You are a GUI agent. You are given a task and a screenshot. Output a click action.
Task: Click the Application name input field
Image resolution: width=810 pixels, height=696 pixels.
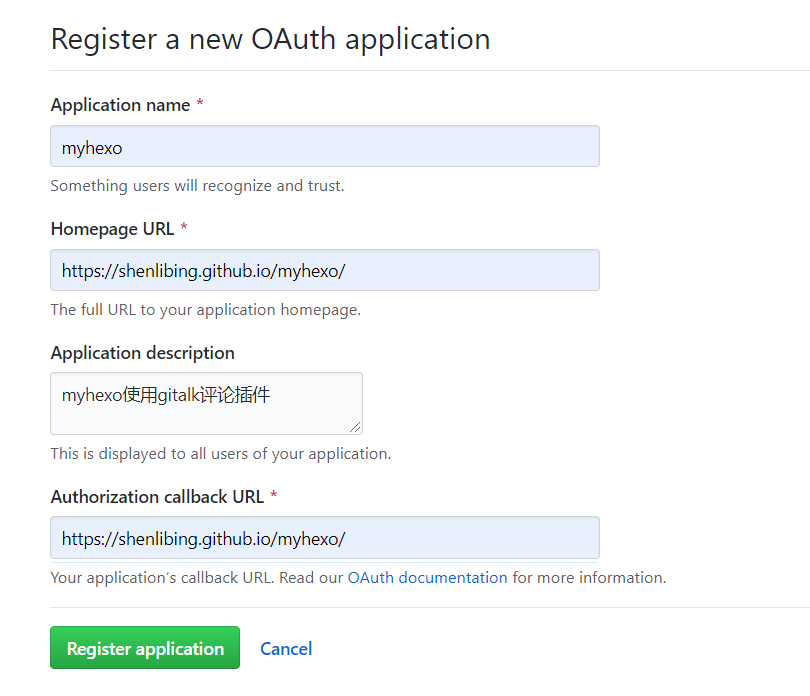click(x=324, y=147)
